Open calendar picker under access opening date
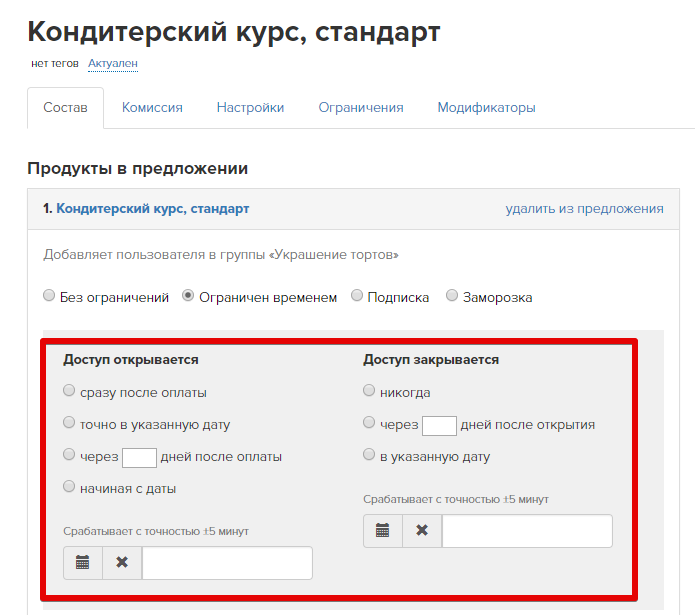The width and height of the screenshot is (695, 615). 83,563
